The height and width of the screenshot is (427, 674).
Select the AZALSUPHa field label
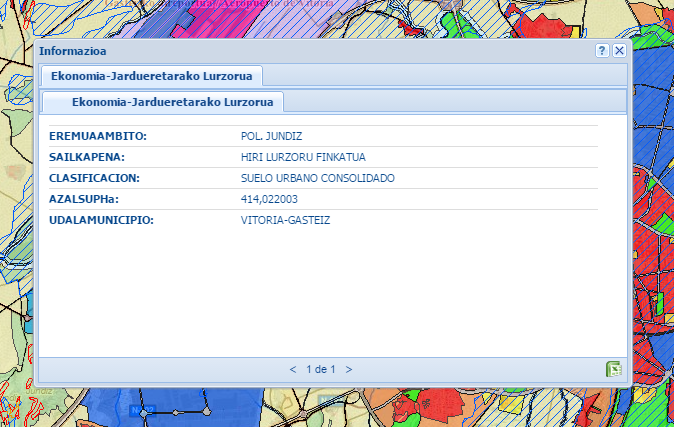pos(83,199)
